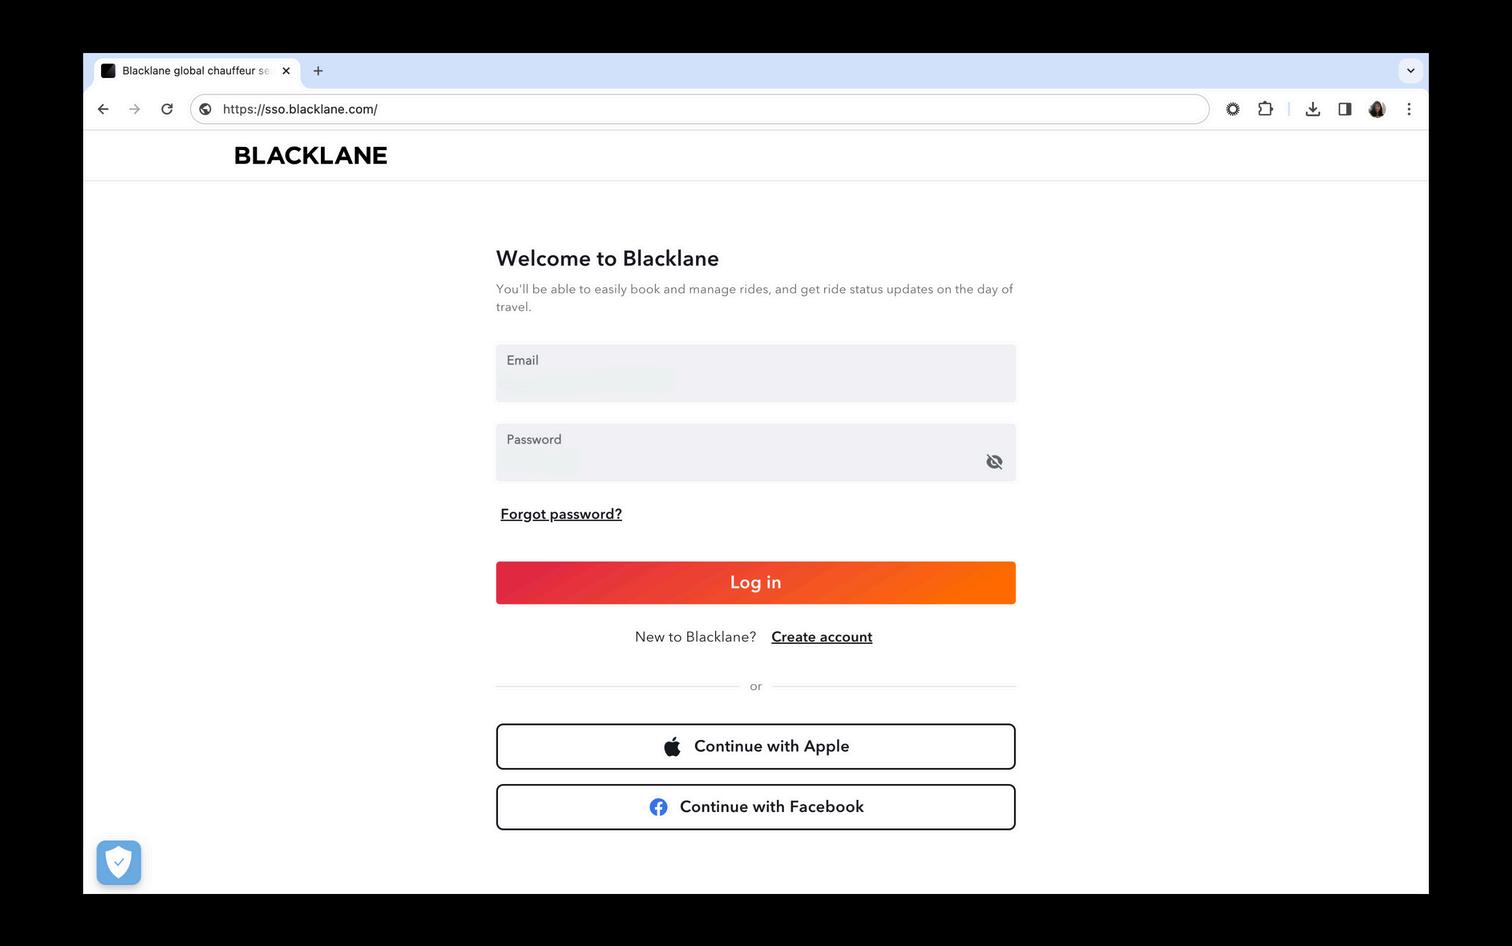Click the blue shield privacy badge
Viewport: 1512px width, 946px height.
coord(119,862)
